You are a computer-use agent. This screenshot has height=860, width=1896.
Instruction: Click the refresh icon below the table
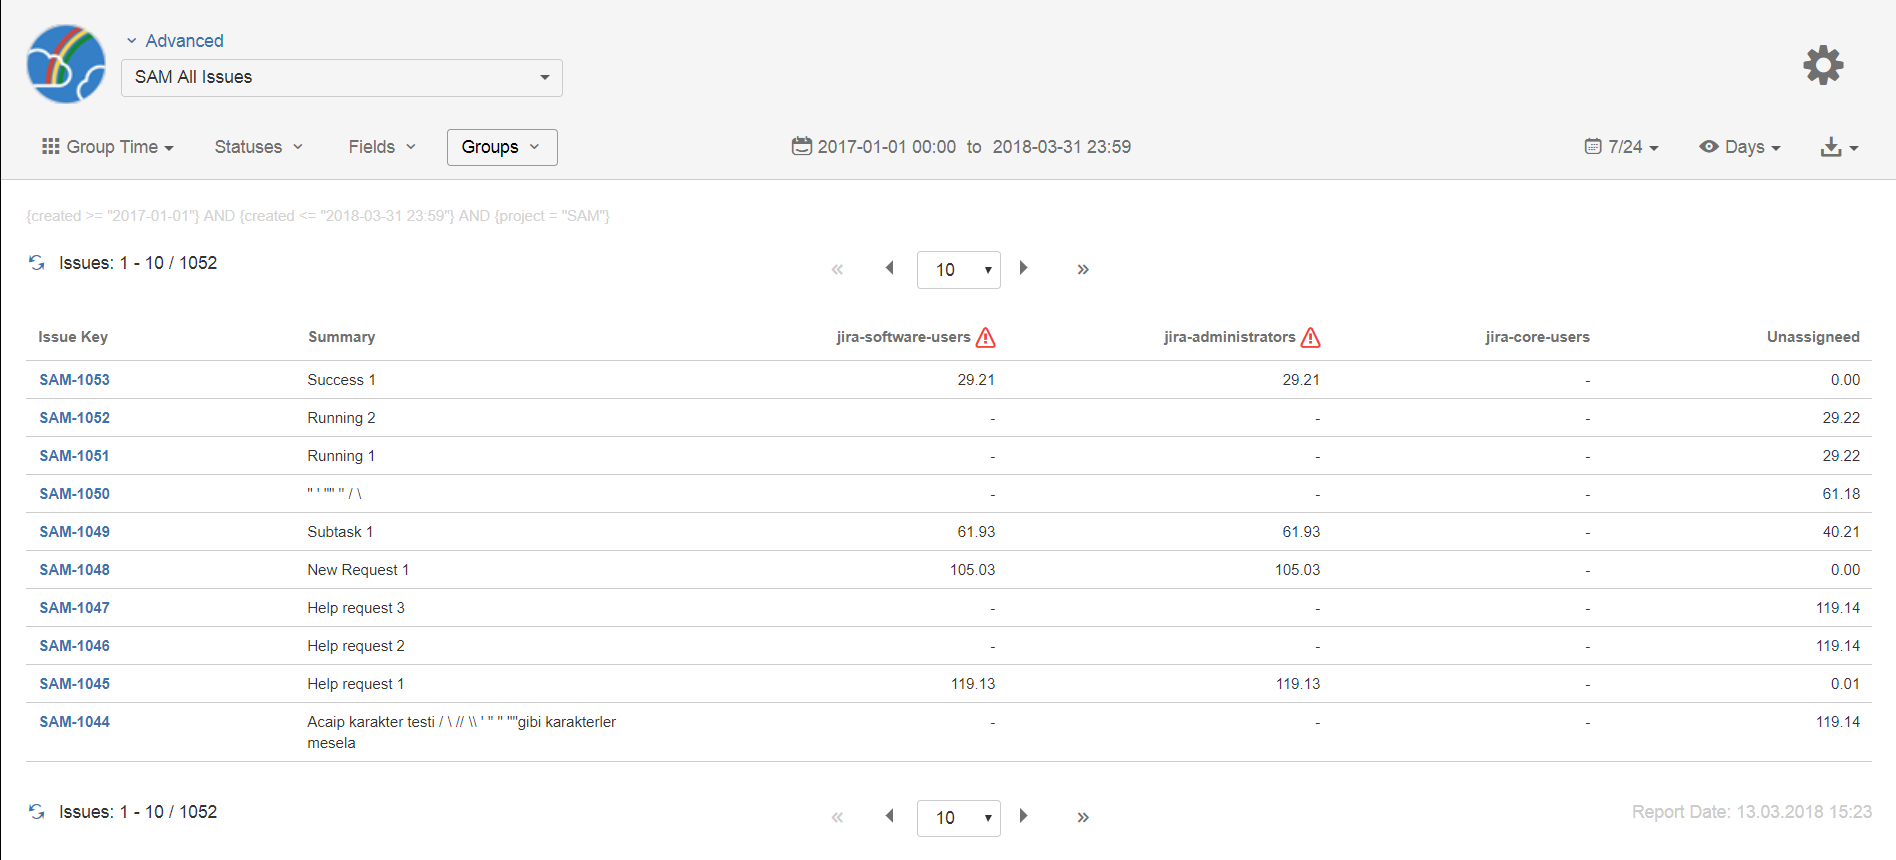tap(37, 812)
